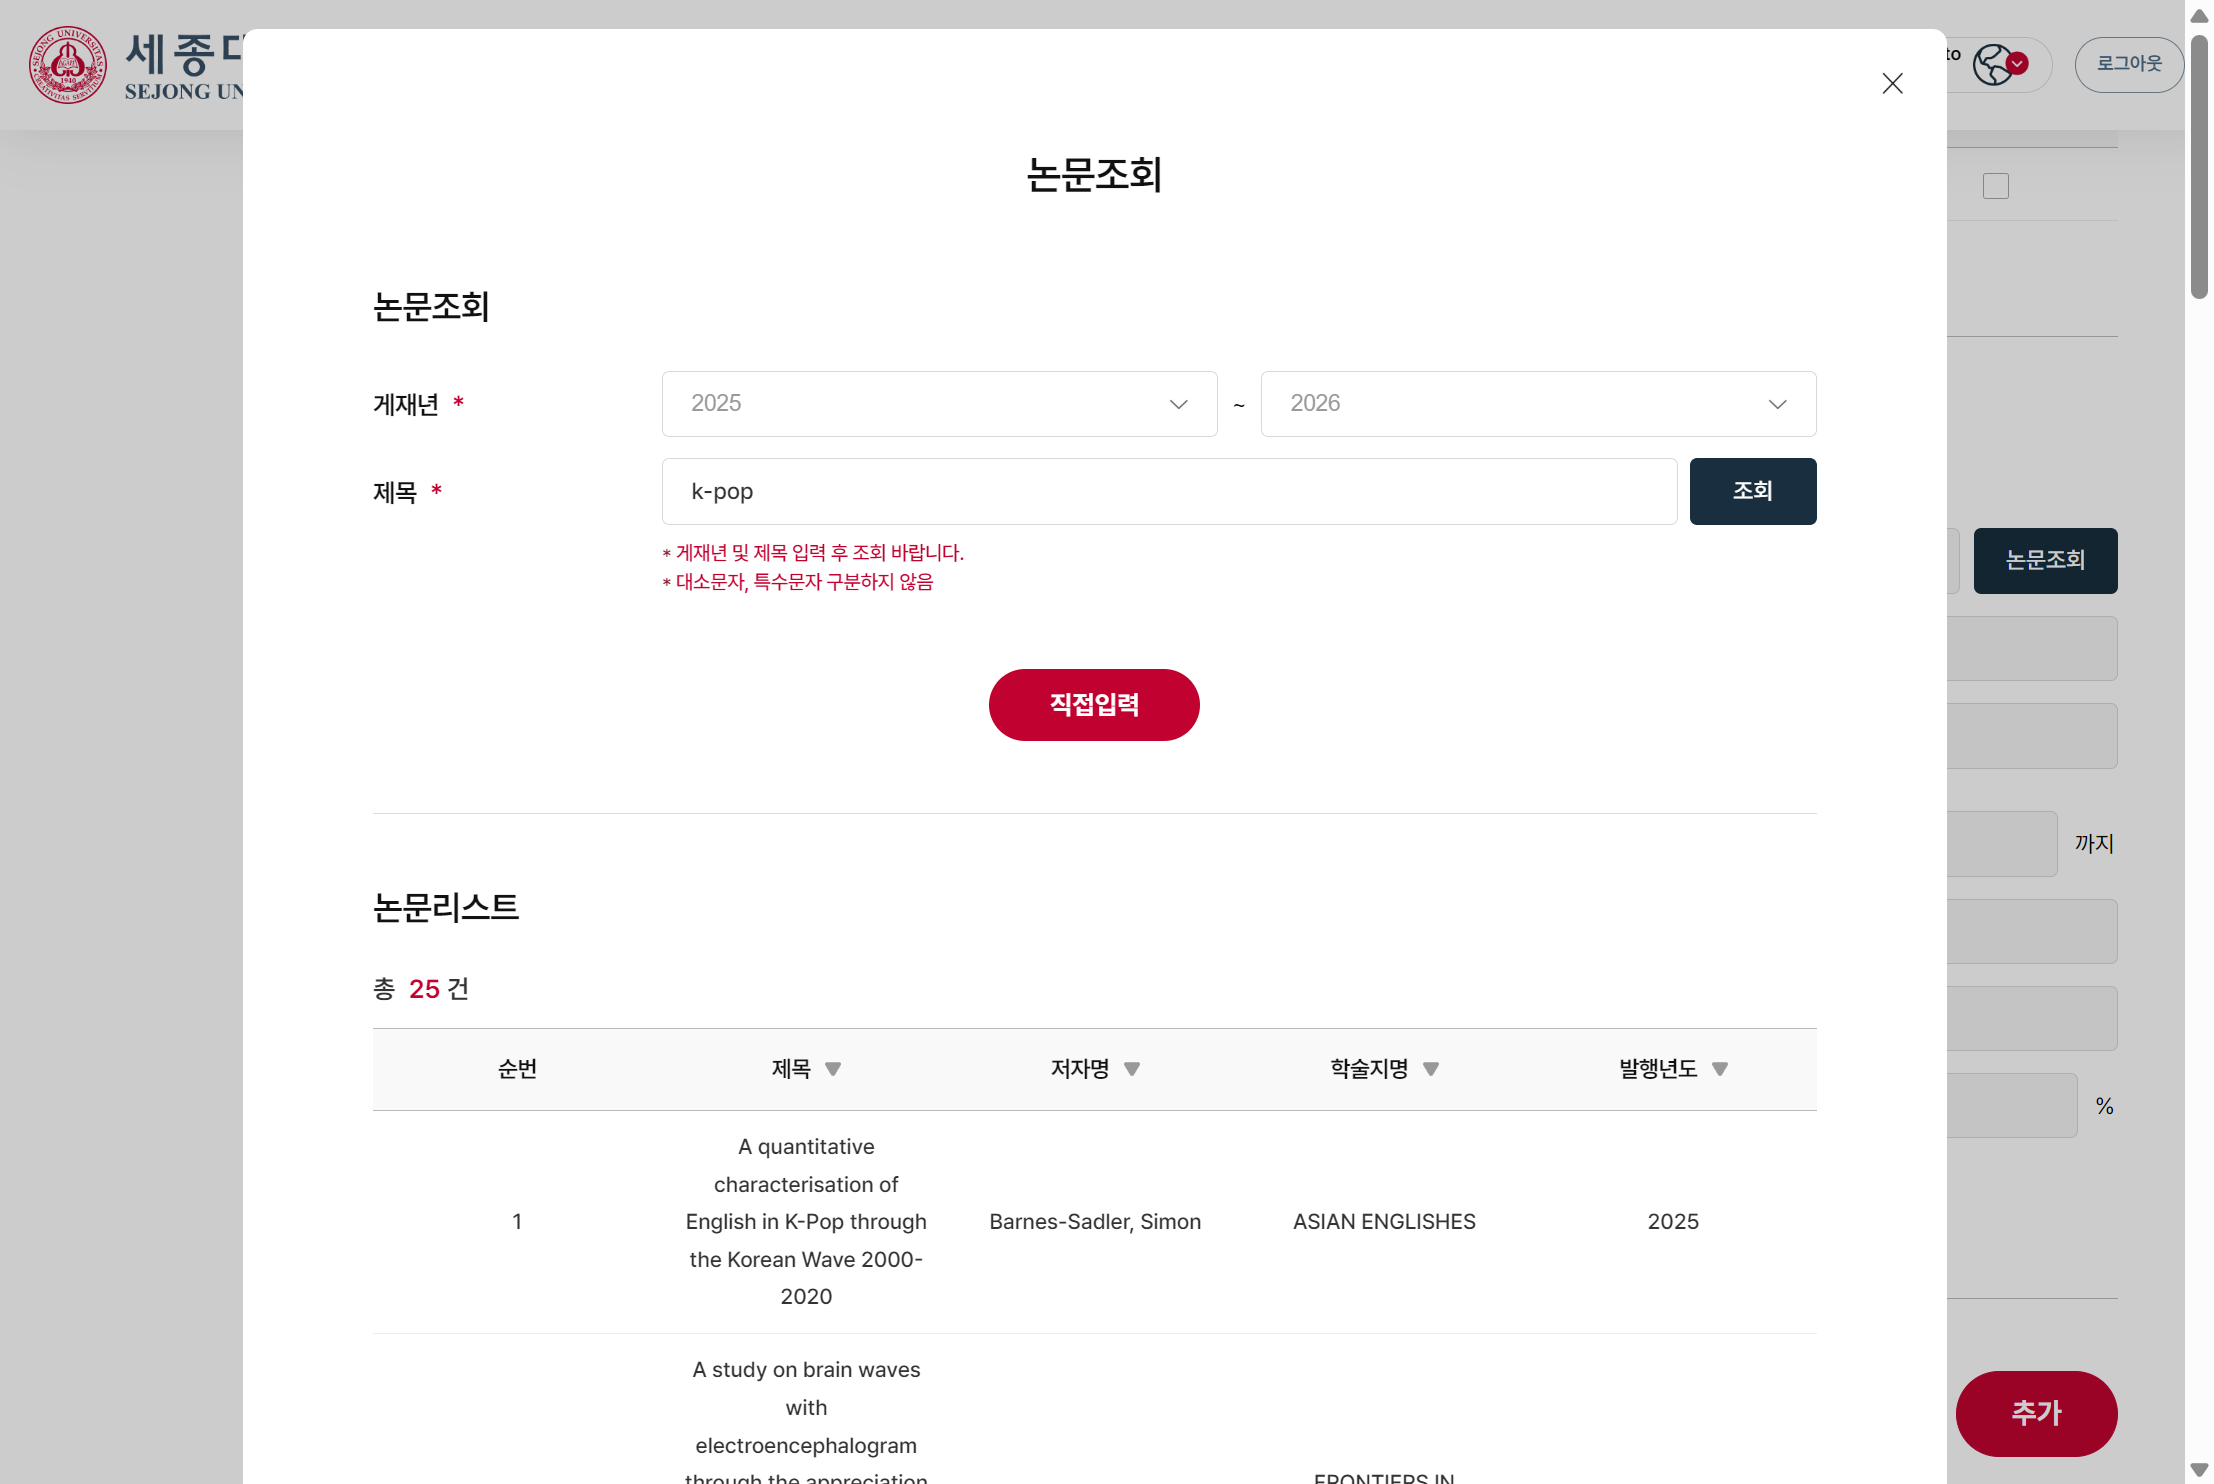Click the dark 조회 search button
The width and height of the screenshot is (2214, 1484).
pos(1753,491)
